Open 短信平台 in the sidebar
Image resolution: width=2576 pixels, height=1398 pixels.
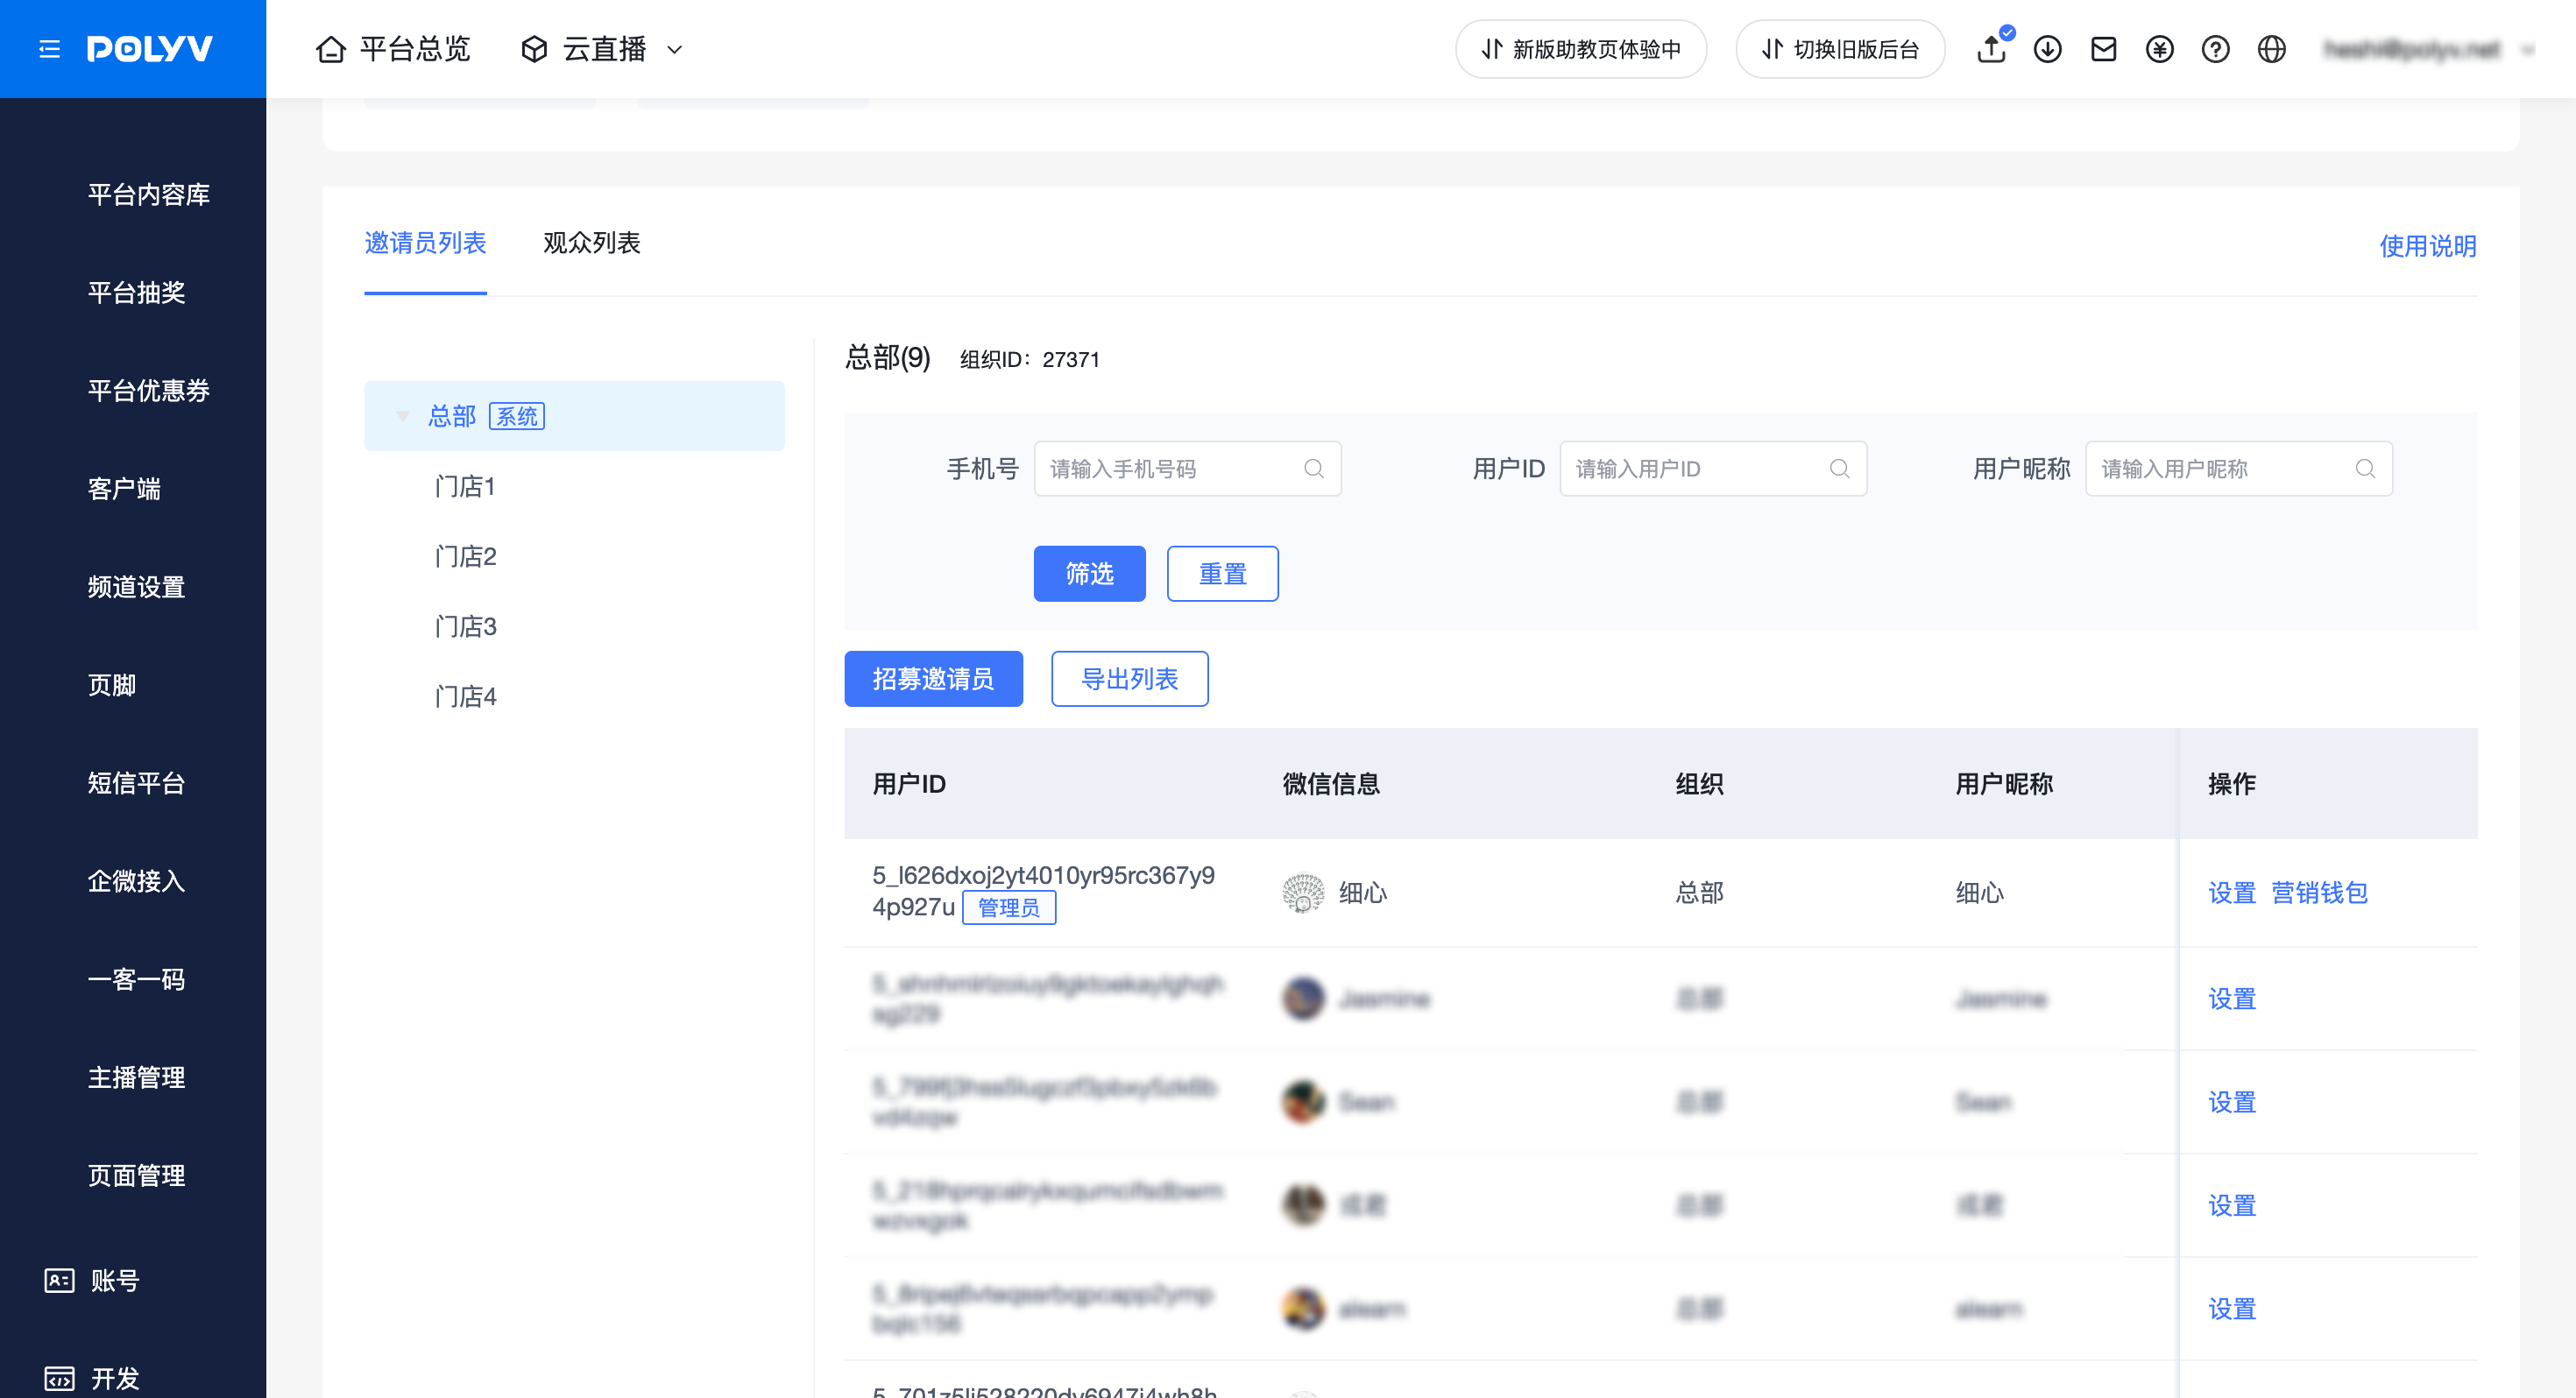click(x=137, y=782)
